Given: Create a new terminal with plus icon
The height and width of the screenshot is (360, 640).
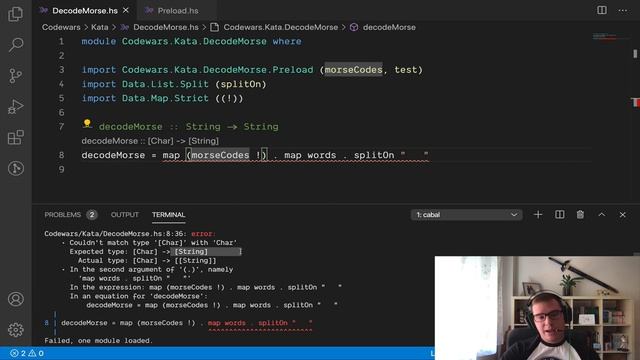Looking at the screenshot, I should pos(538,215).
